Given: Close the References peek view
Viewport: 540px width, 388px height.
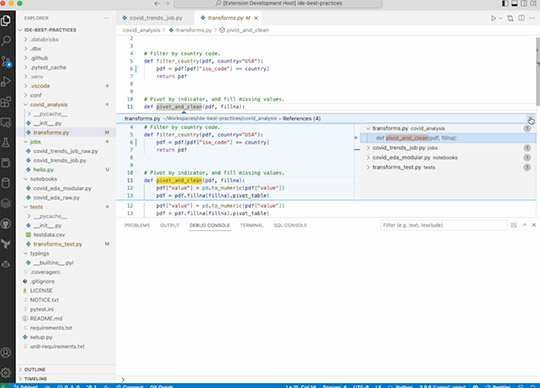Looking at the screenshot, I should (x=531, y=119).
